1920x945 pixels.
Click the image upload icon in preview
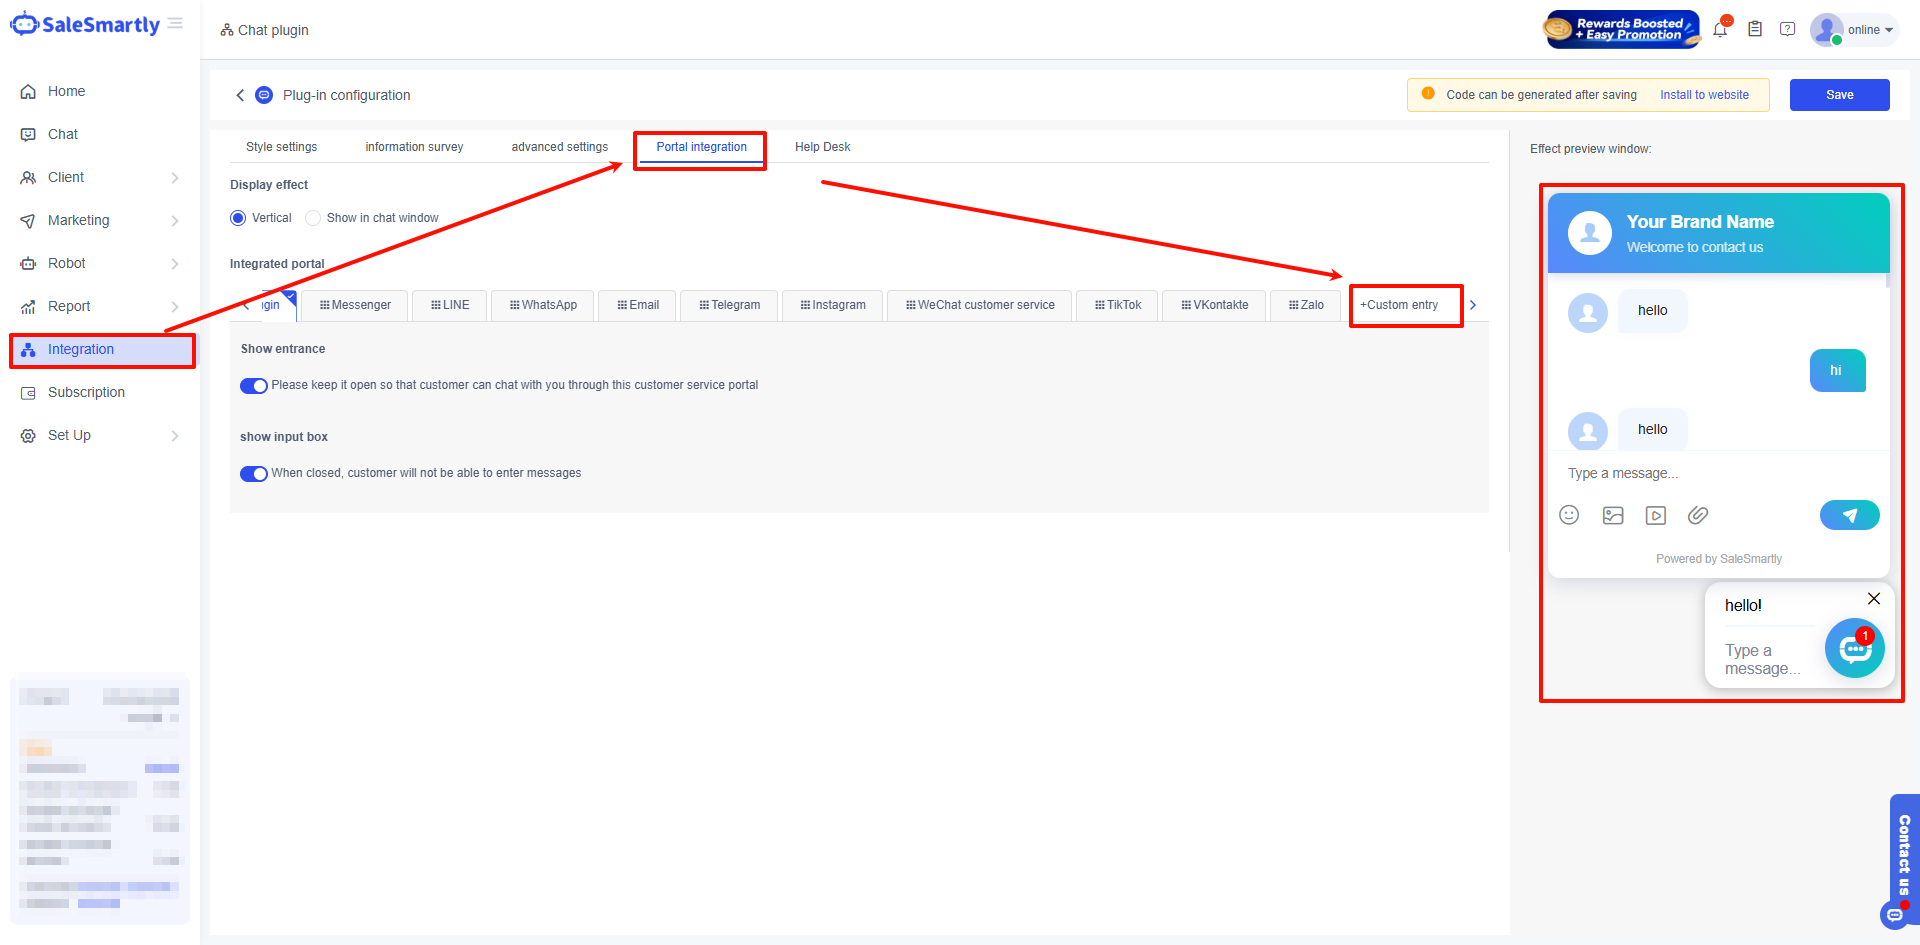[1613, 515]
